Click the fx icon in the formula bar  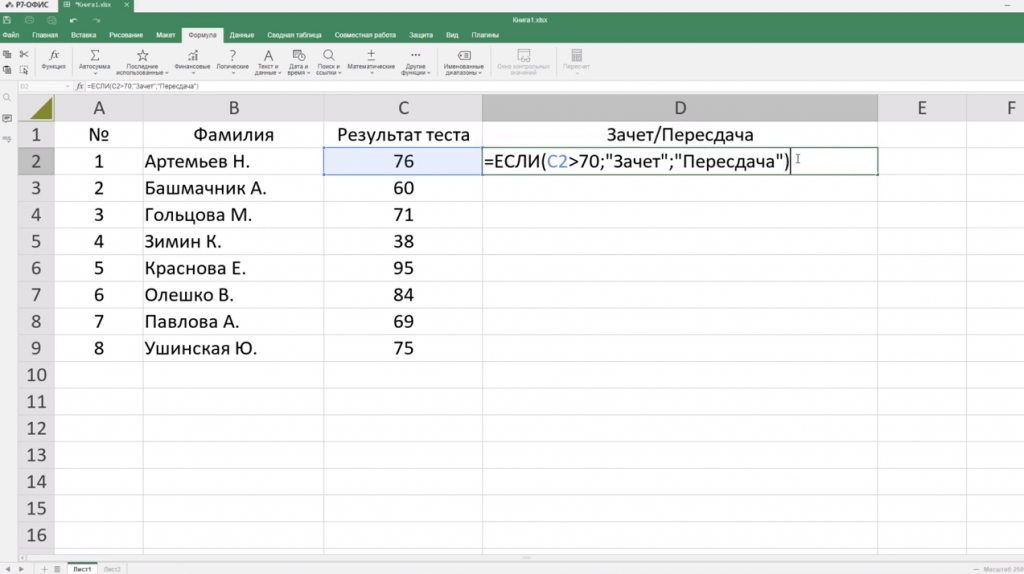pyautogui.click(x=80, y=86)
